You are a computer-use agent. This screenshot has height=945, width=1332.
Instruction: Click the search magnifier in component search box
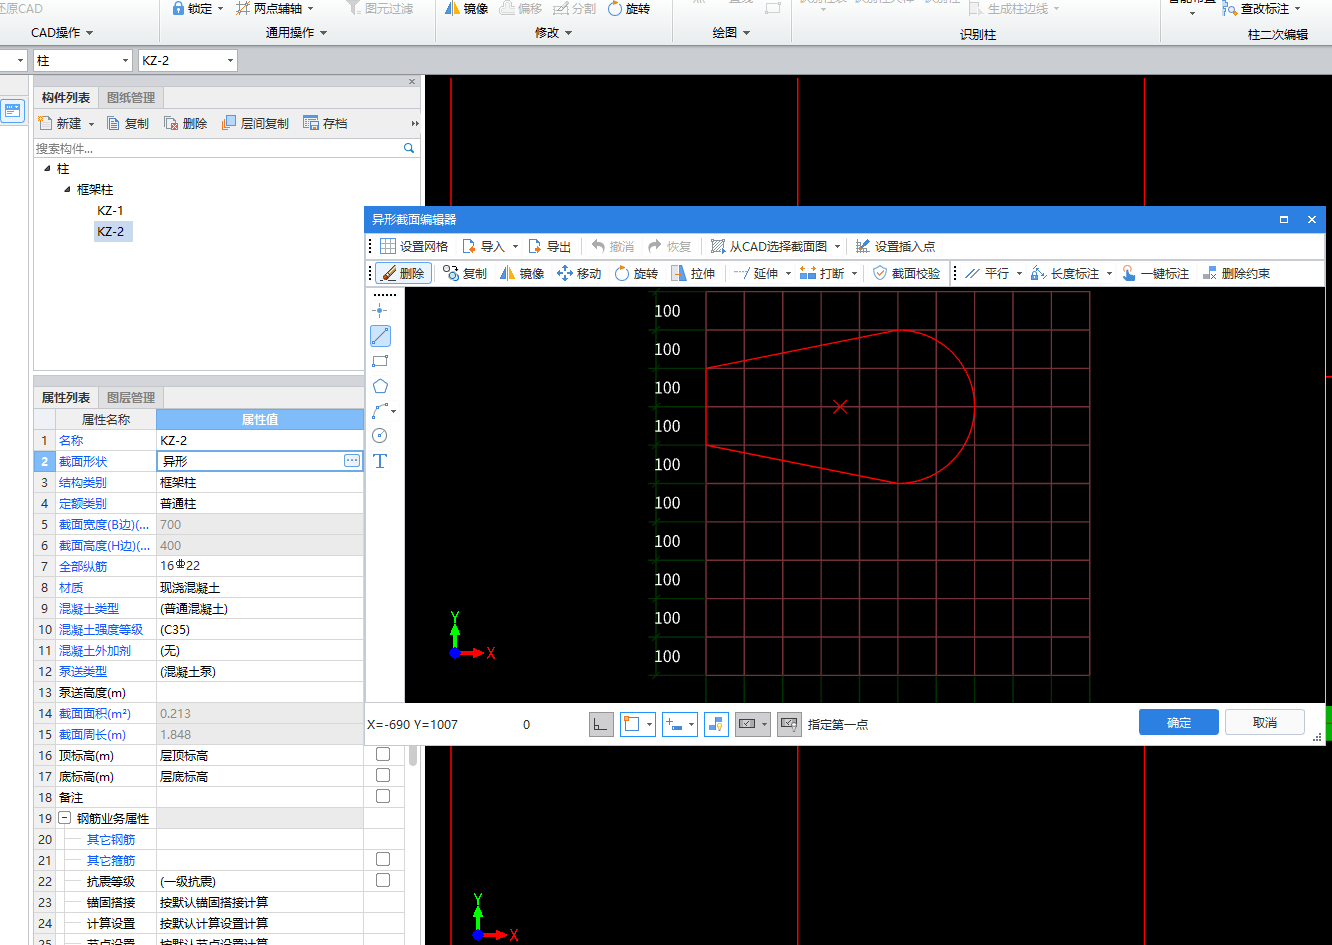tap(409, 148)
